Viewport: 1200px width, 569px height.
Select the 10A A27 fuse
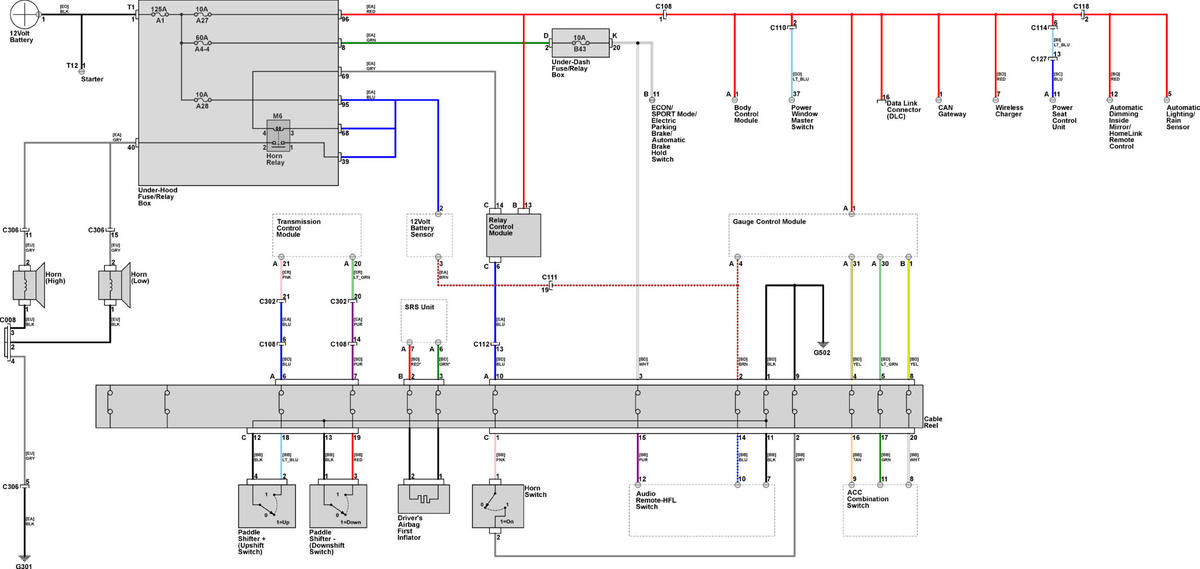(202, 15)
